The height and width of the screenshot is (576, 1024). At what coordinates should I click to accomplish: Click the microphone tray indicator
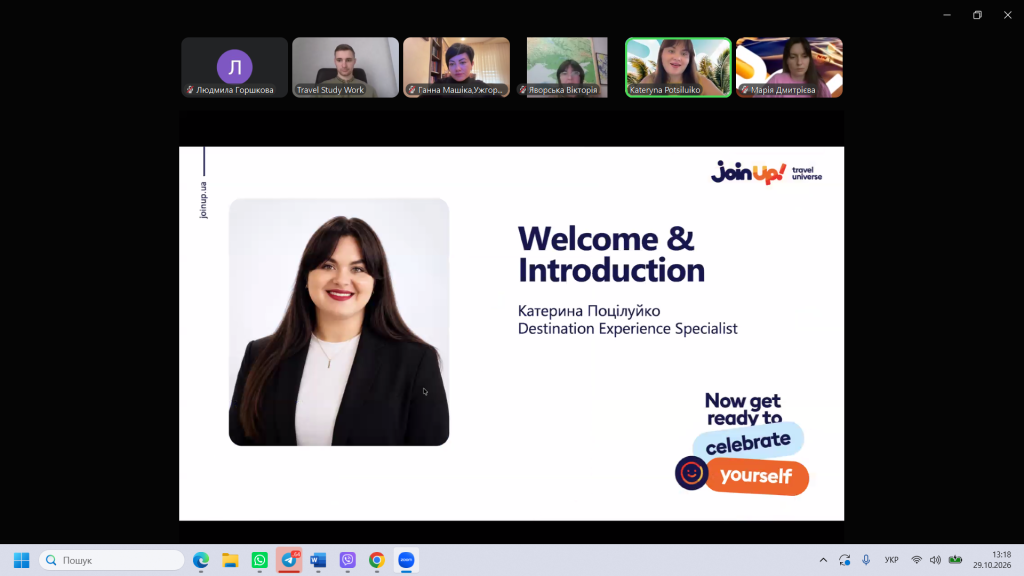coord(866,560)
